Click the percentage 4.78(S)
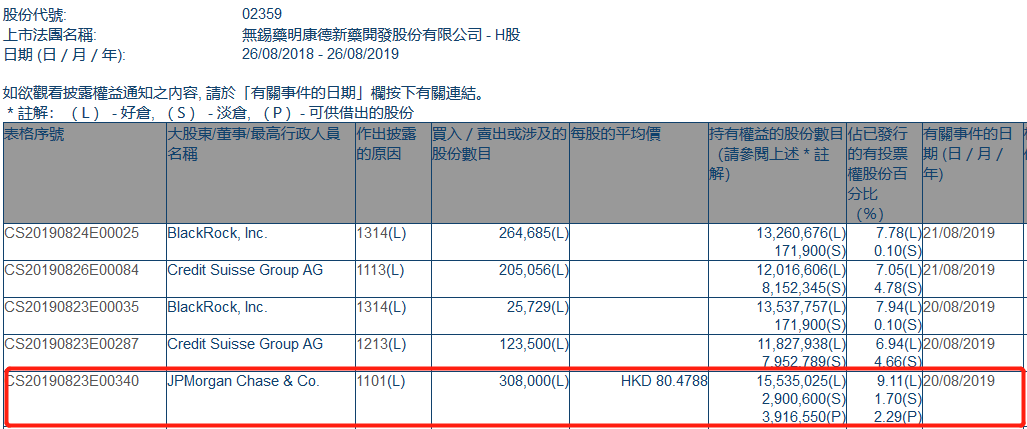The width and height of the screenshot is (1027, 429). pyautogui.click(x=900, y=288)
